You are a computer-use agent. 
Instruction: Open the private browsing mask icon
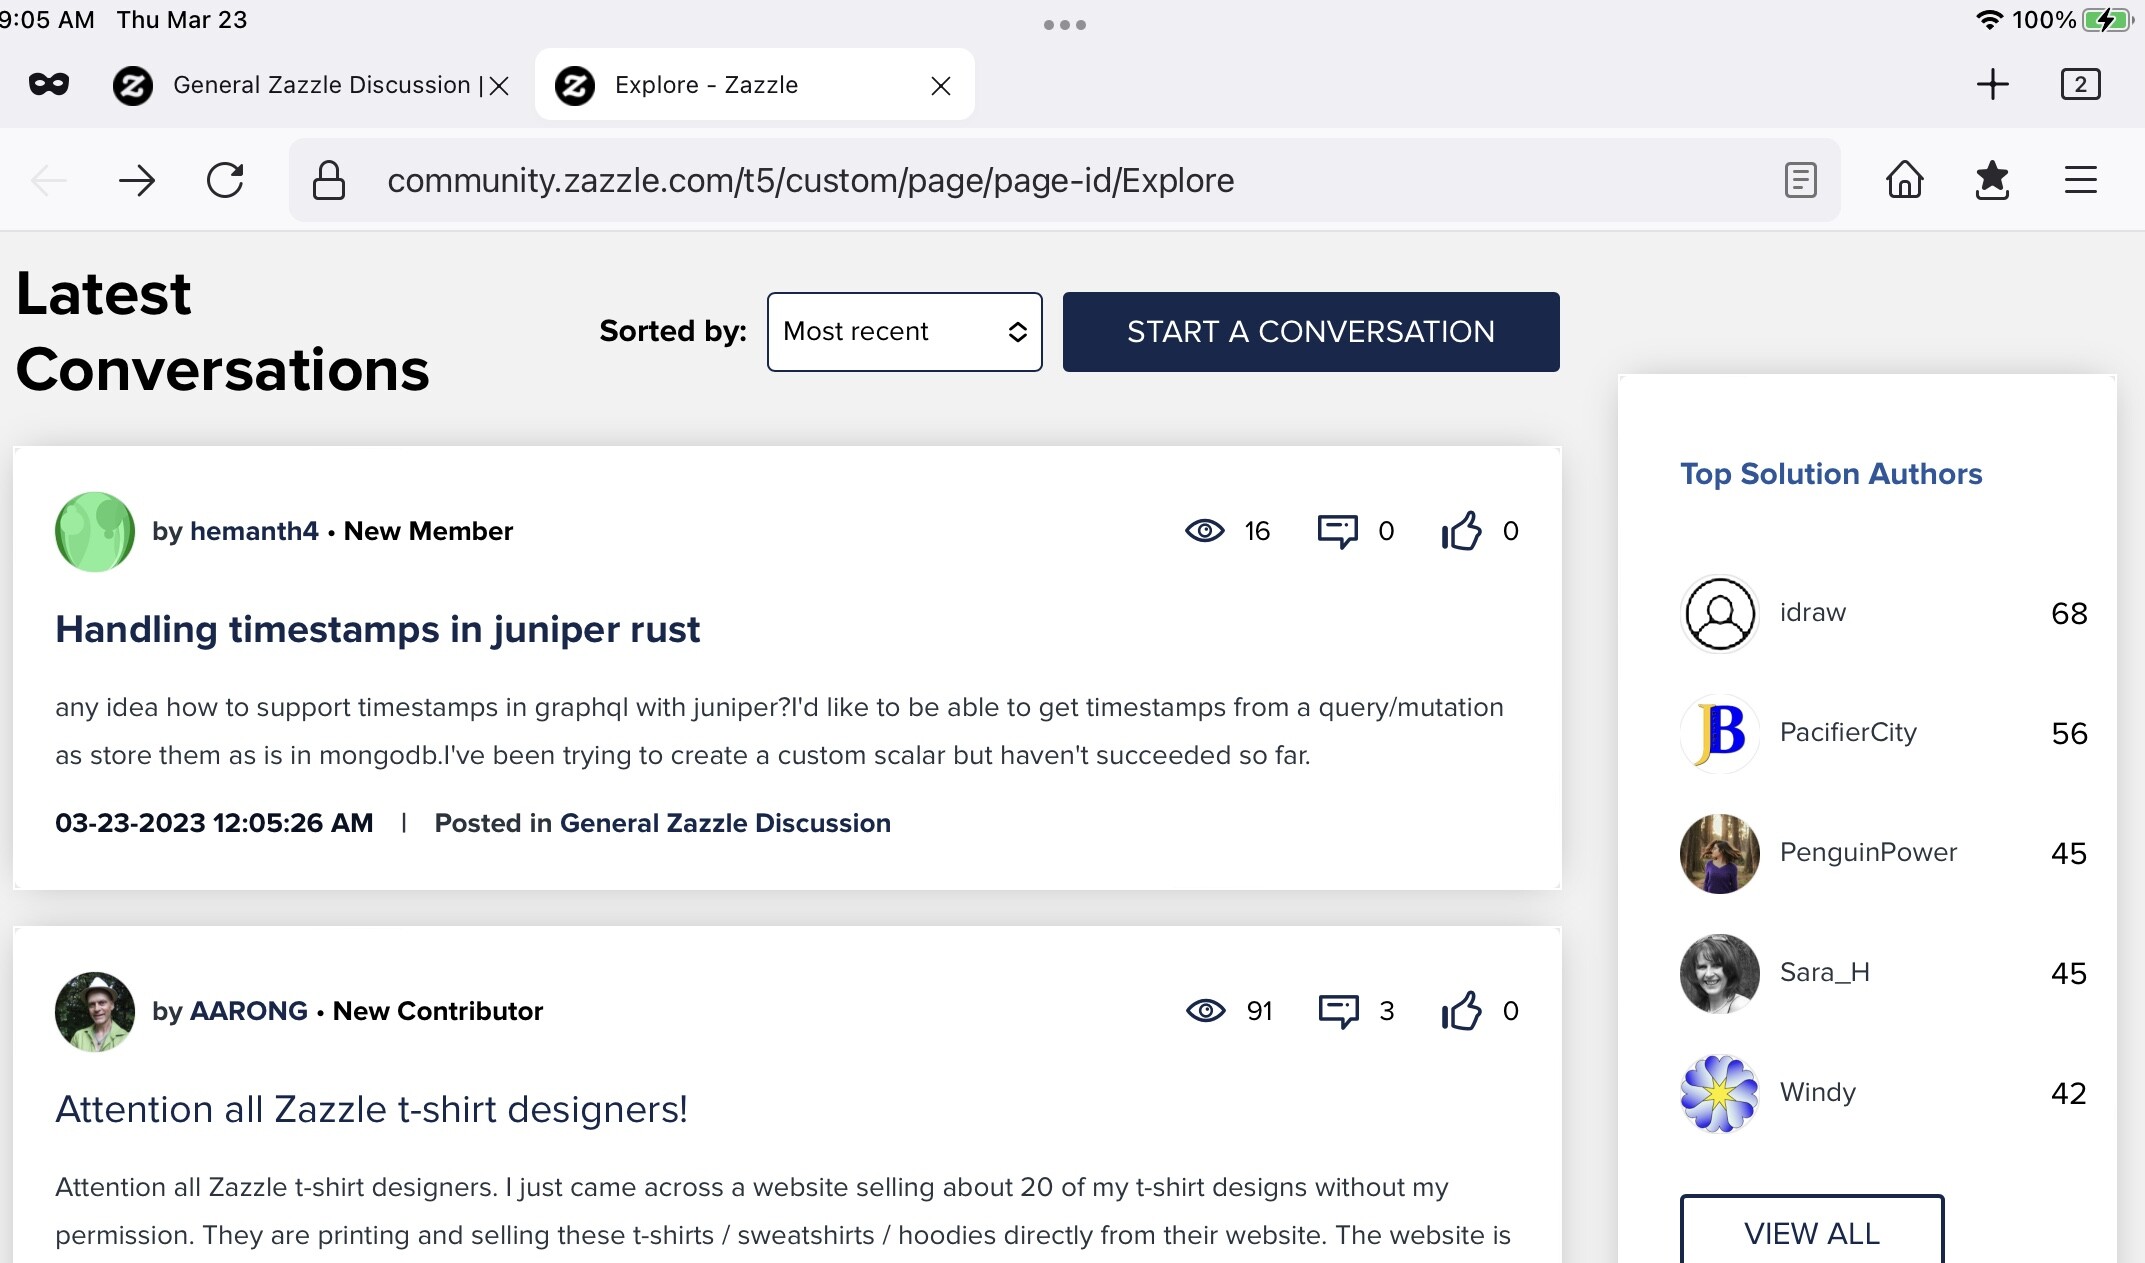49,85
